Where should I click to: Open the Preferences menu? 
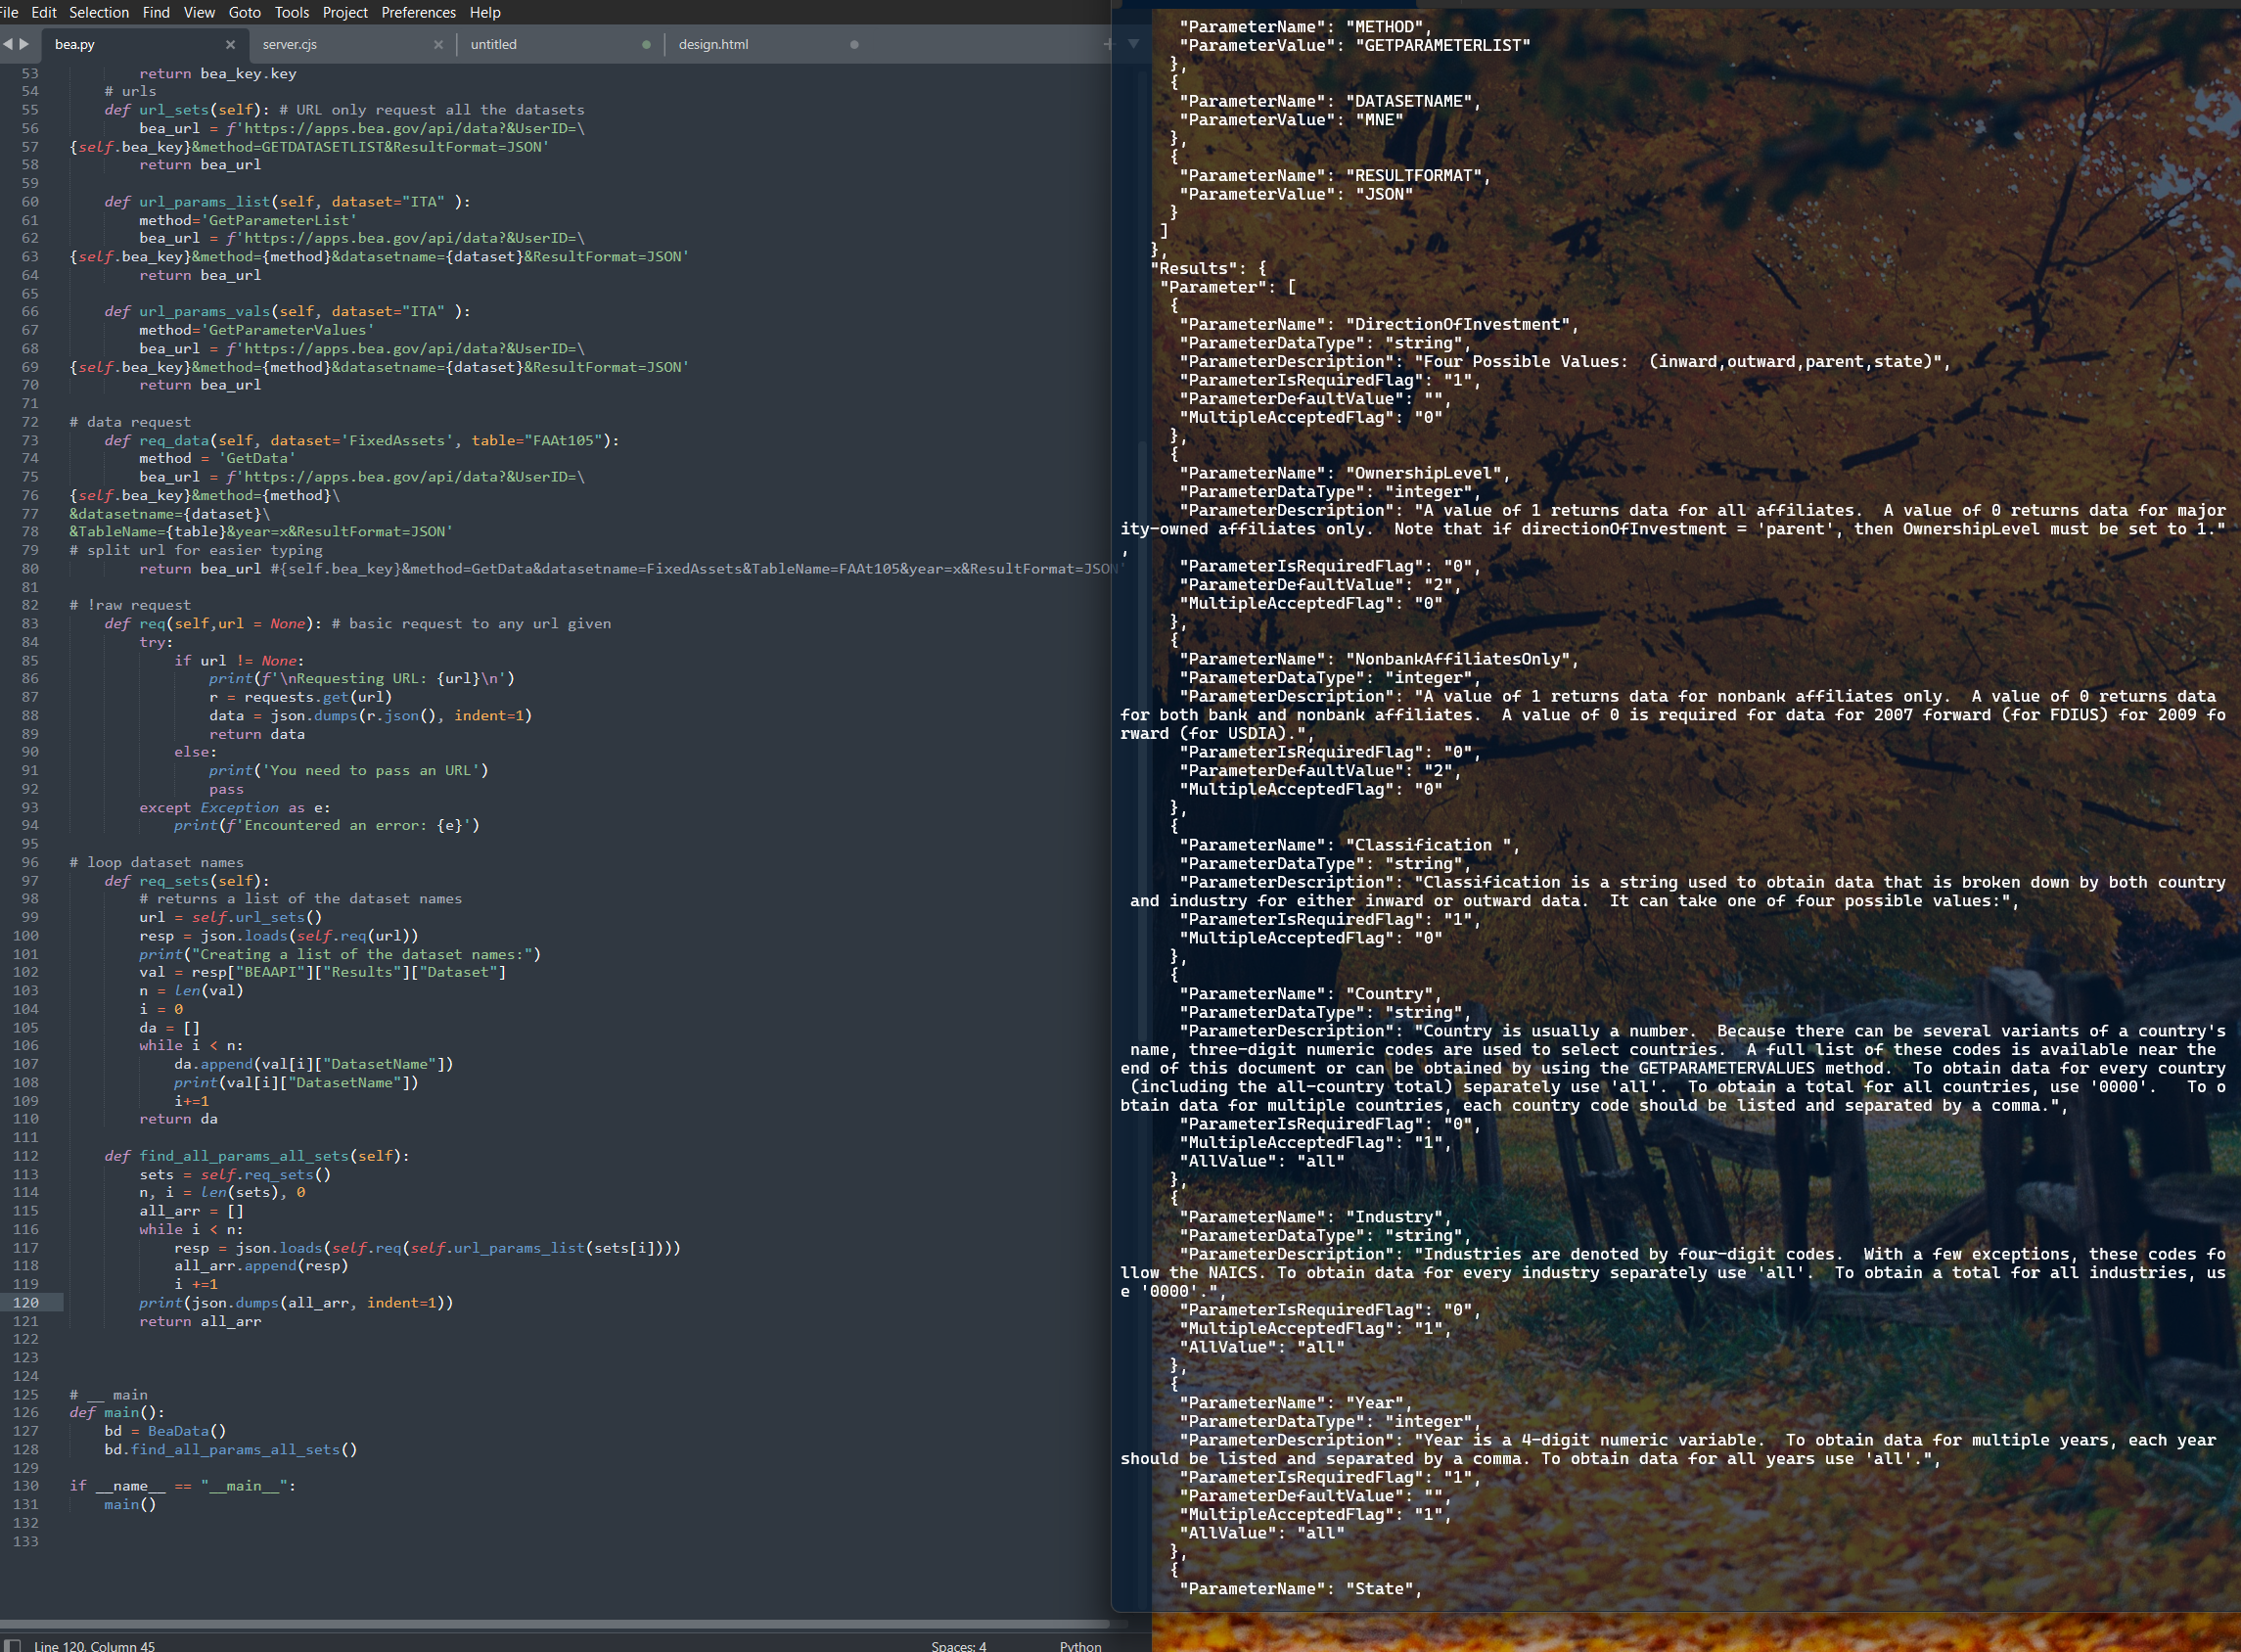418,12
